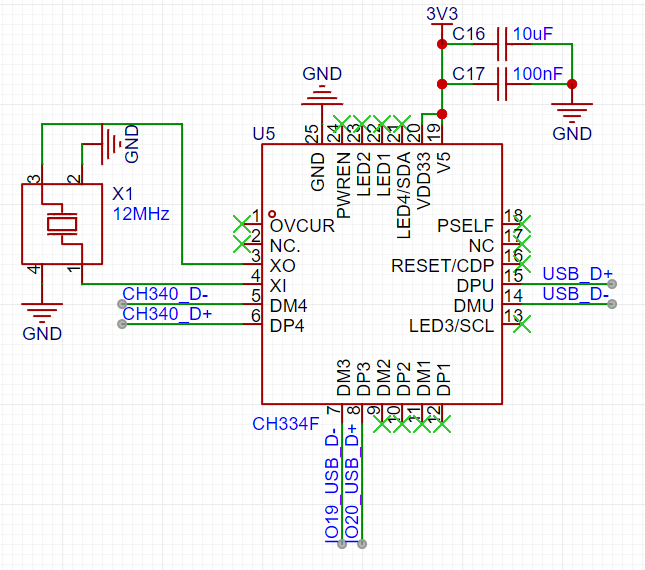
Task: Click the no-connect cross on OVCUR pin 1
Action: (242, 224)
